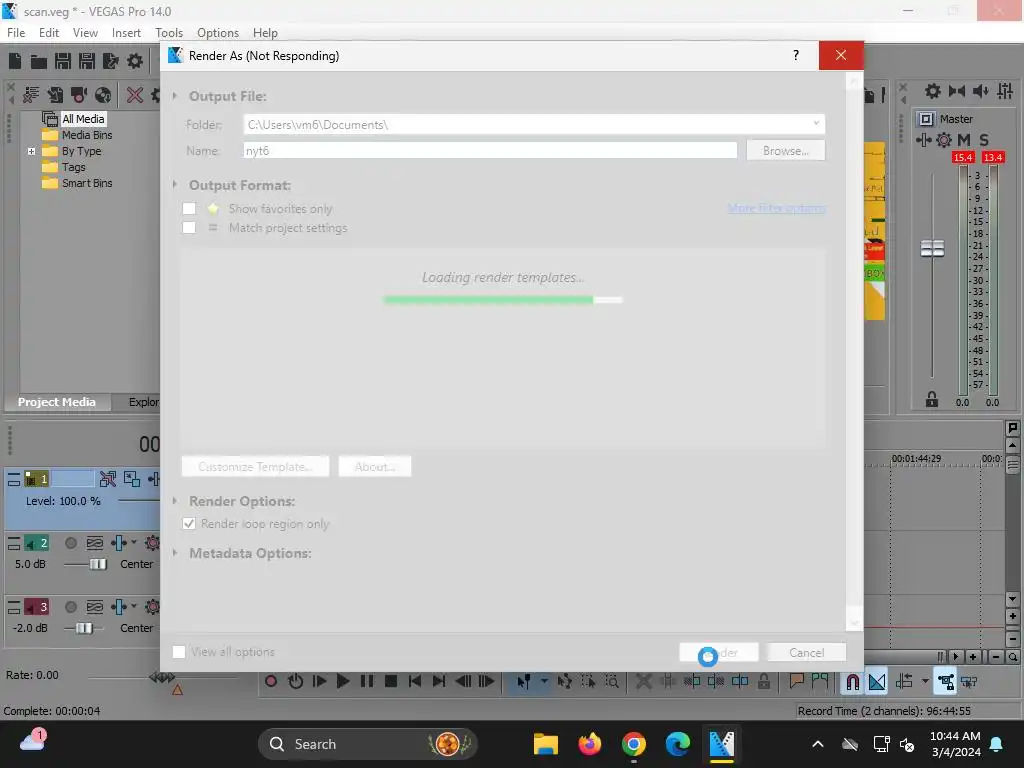Click the Import Media icon

[x=56, y=95]
